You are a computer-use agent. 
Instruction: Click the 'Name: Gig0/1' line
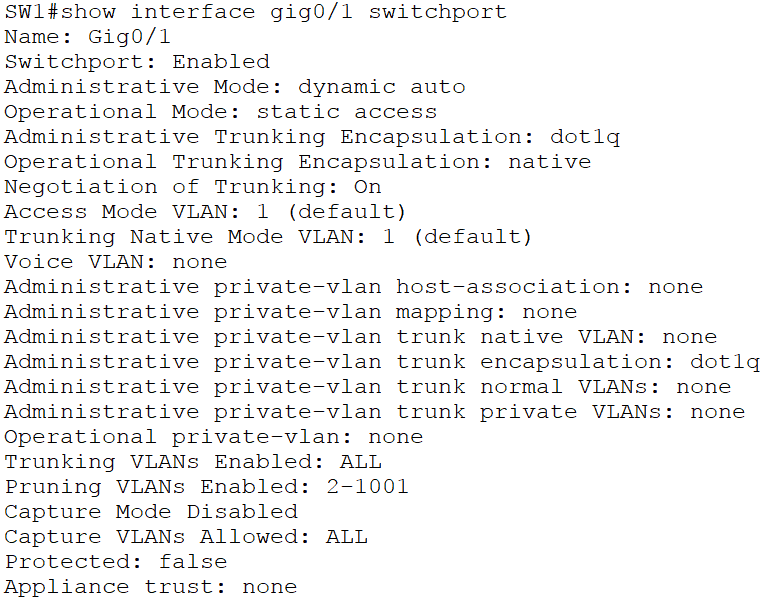click(87, 37)
